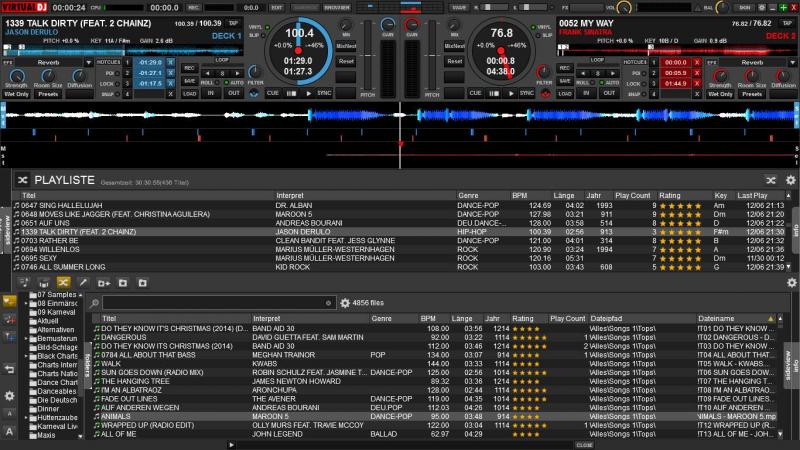Increase deck 1 loop length with the right arrow

coord(237,73)
